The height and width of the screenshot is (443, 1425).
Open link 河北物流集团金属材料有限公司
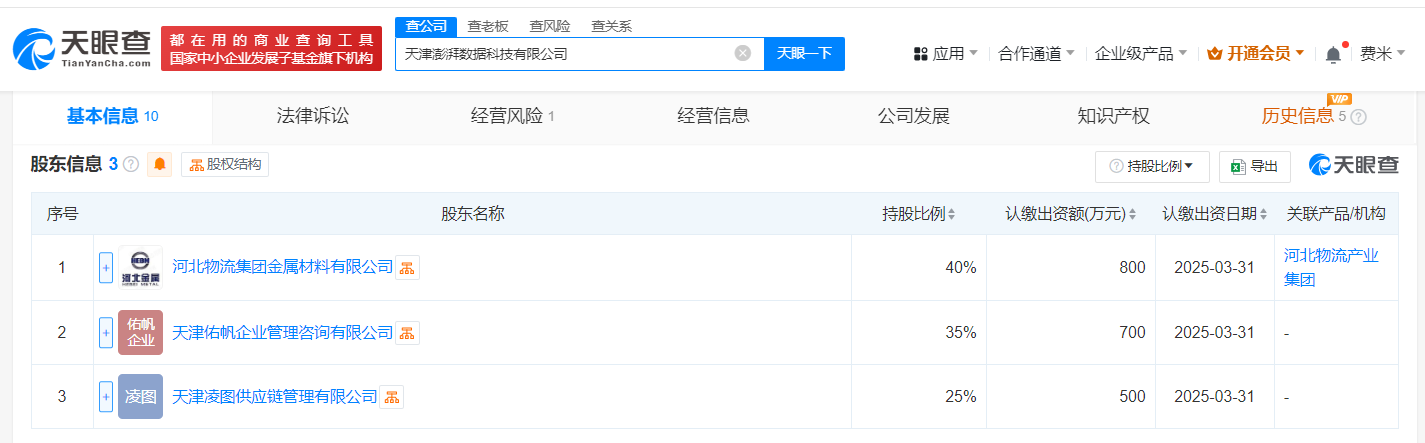[x=283, y=267]
